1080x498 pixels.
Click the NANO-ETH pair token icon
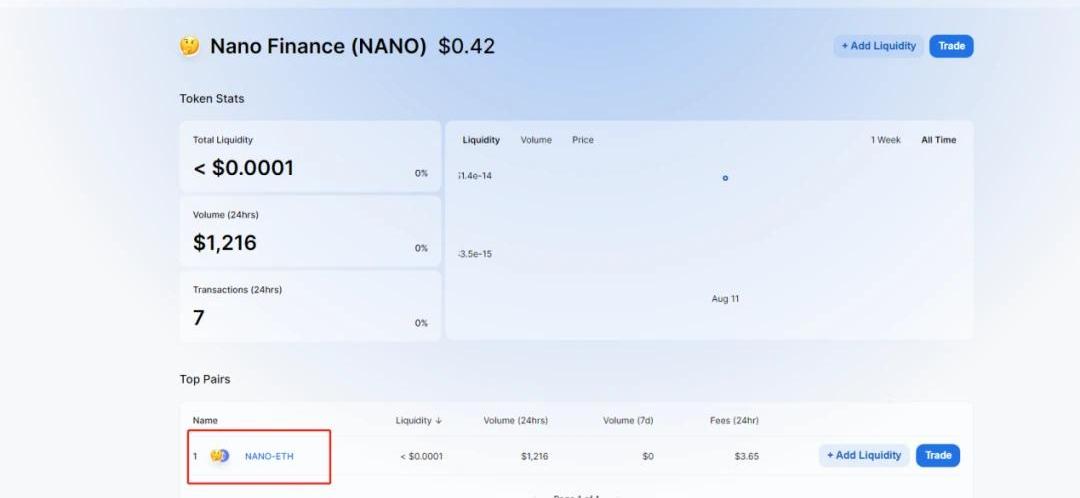click(219, 456)
